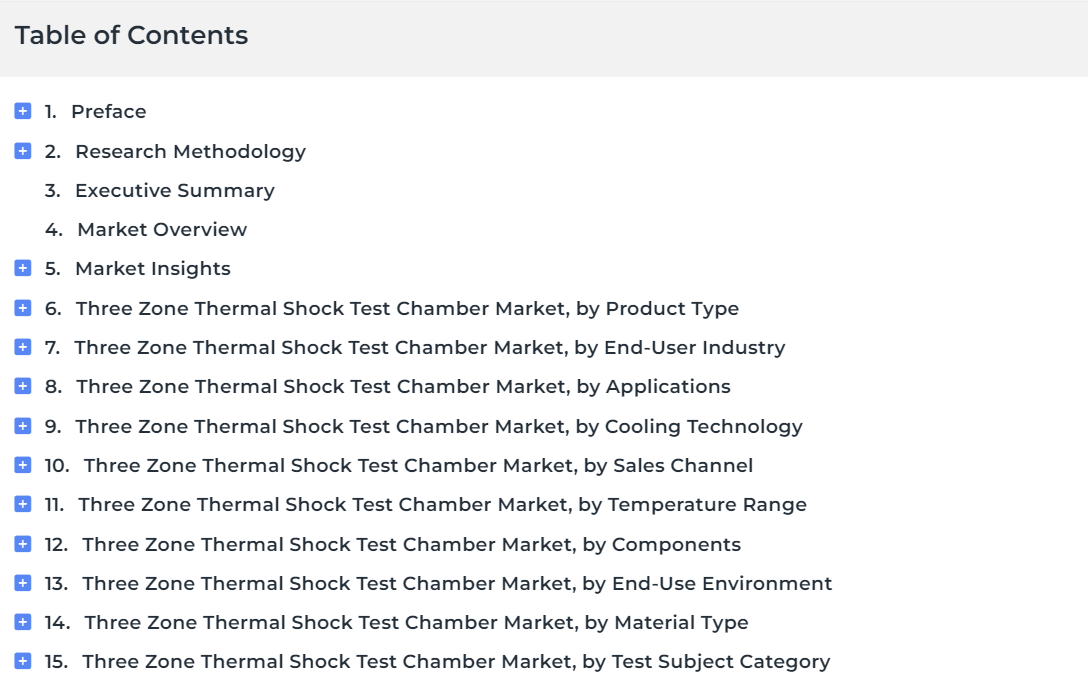The width and height of the screenshot is (1088, 681).
Task: Select chapter 6 by Product Type title
Action: click(x=407, y=308)
